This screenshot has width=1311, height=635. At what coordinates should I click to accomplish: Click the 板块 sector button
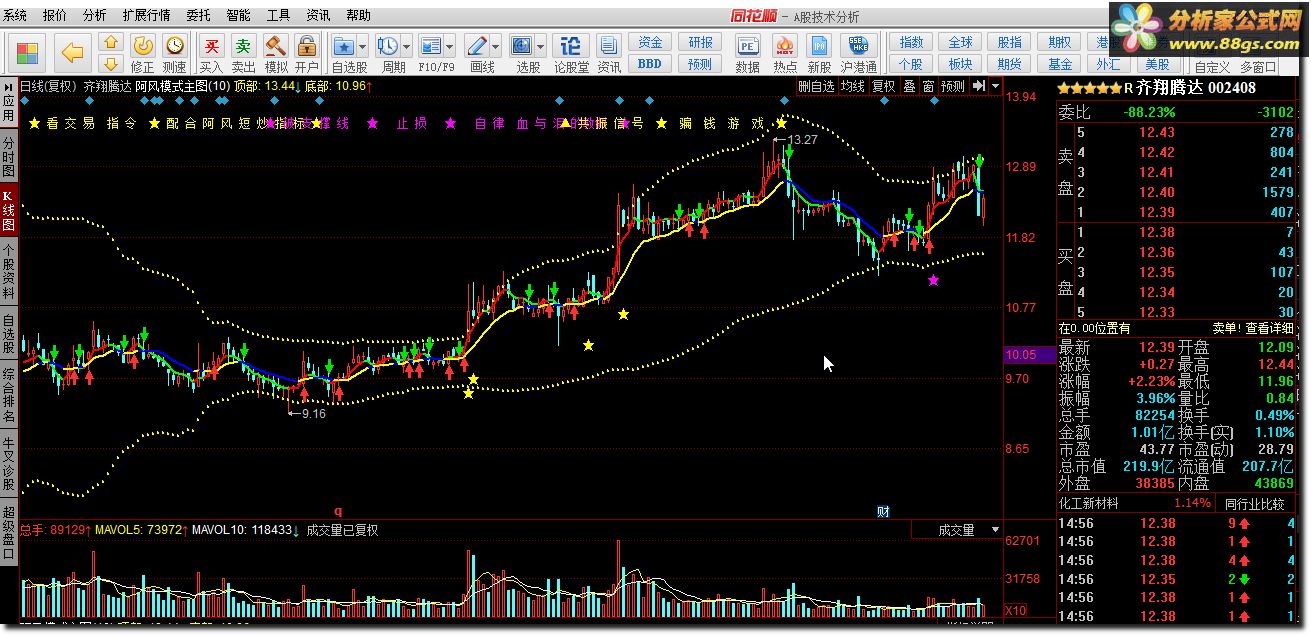click(960, 64)
